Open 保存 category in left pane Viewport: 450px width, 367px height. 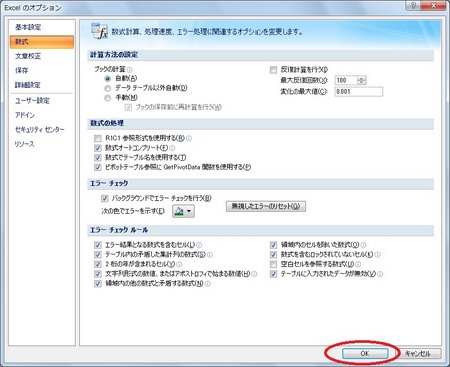42,70
